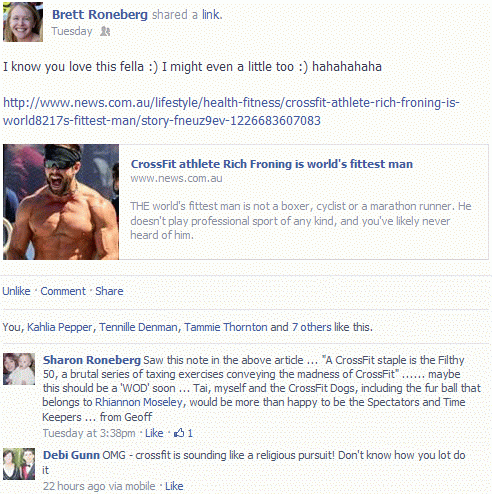Click the Tuesday post timestamp
Screen dimensions: 492x494
coord(72,31)
